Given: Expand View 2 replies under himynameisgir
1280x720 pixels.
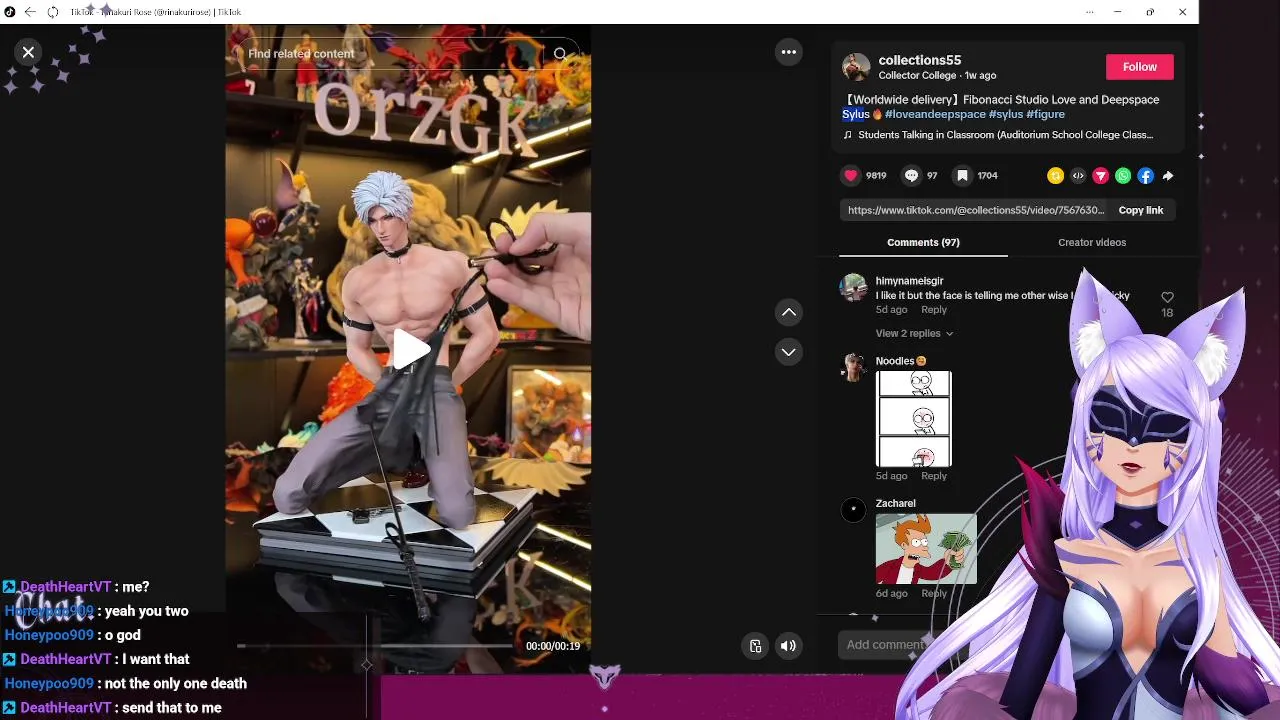Looking at the screenshot, I should (x=914, y=333).
